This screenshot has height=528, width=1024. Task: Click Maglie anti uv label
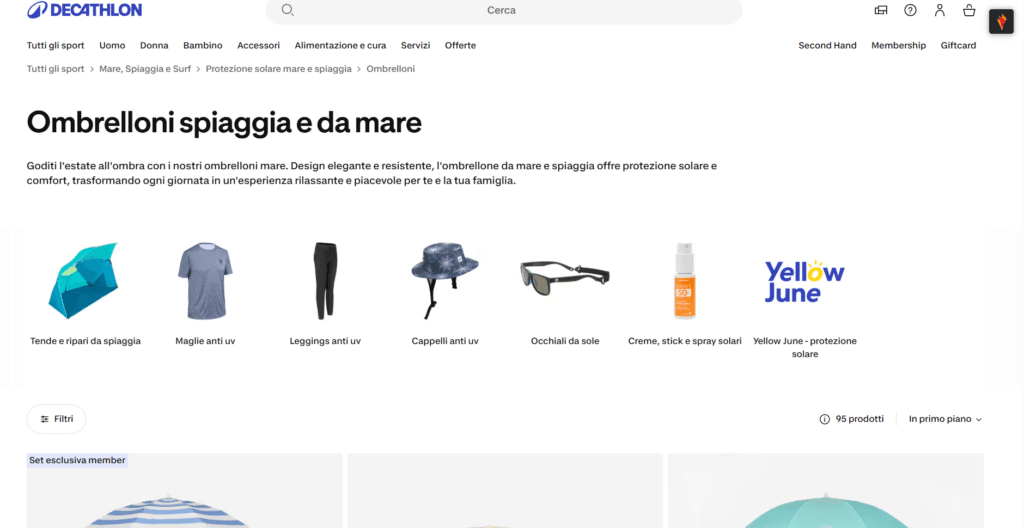(x=205, y=341)
